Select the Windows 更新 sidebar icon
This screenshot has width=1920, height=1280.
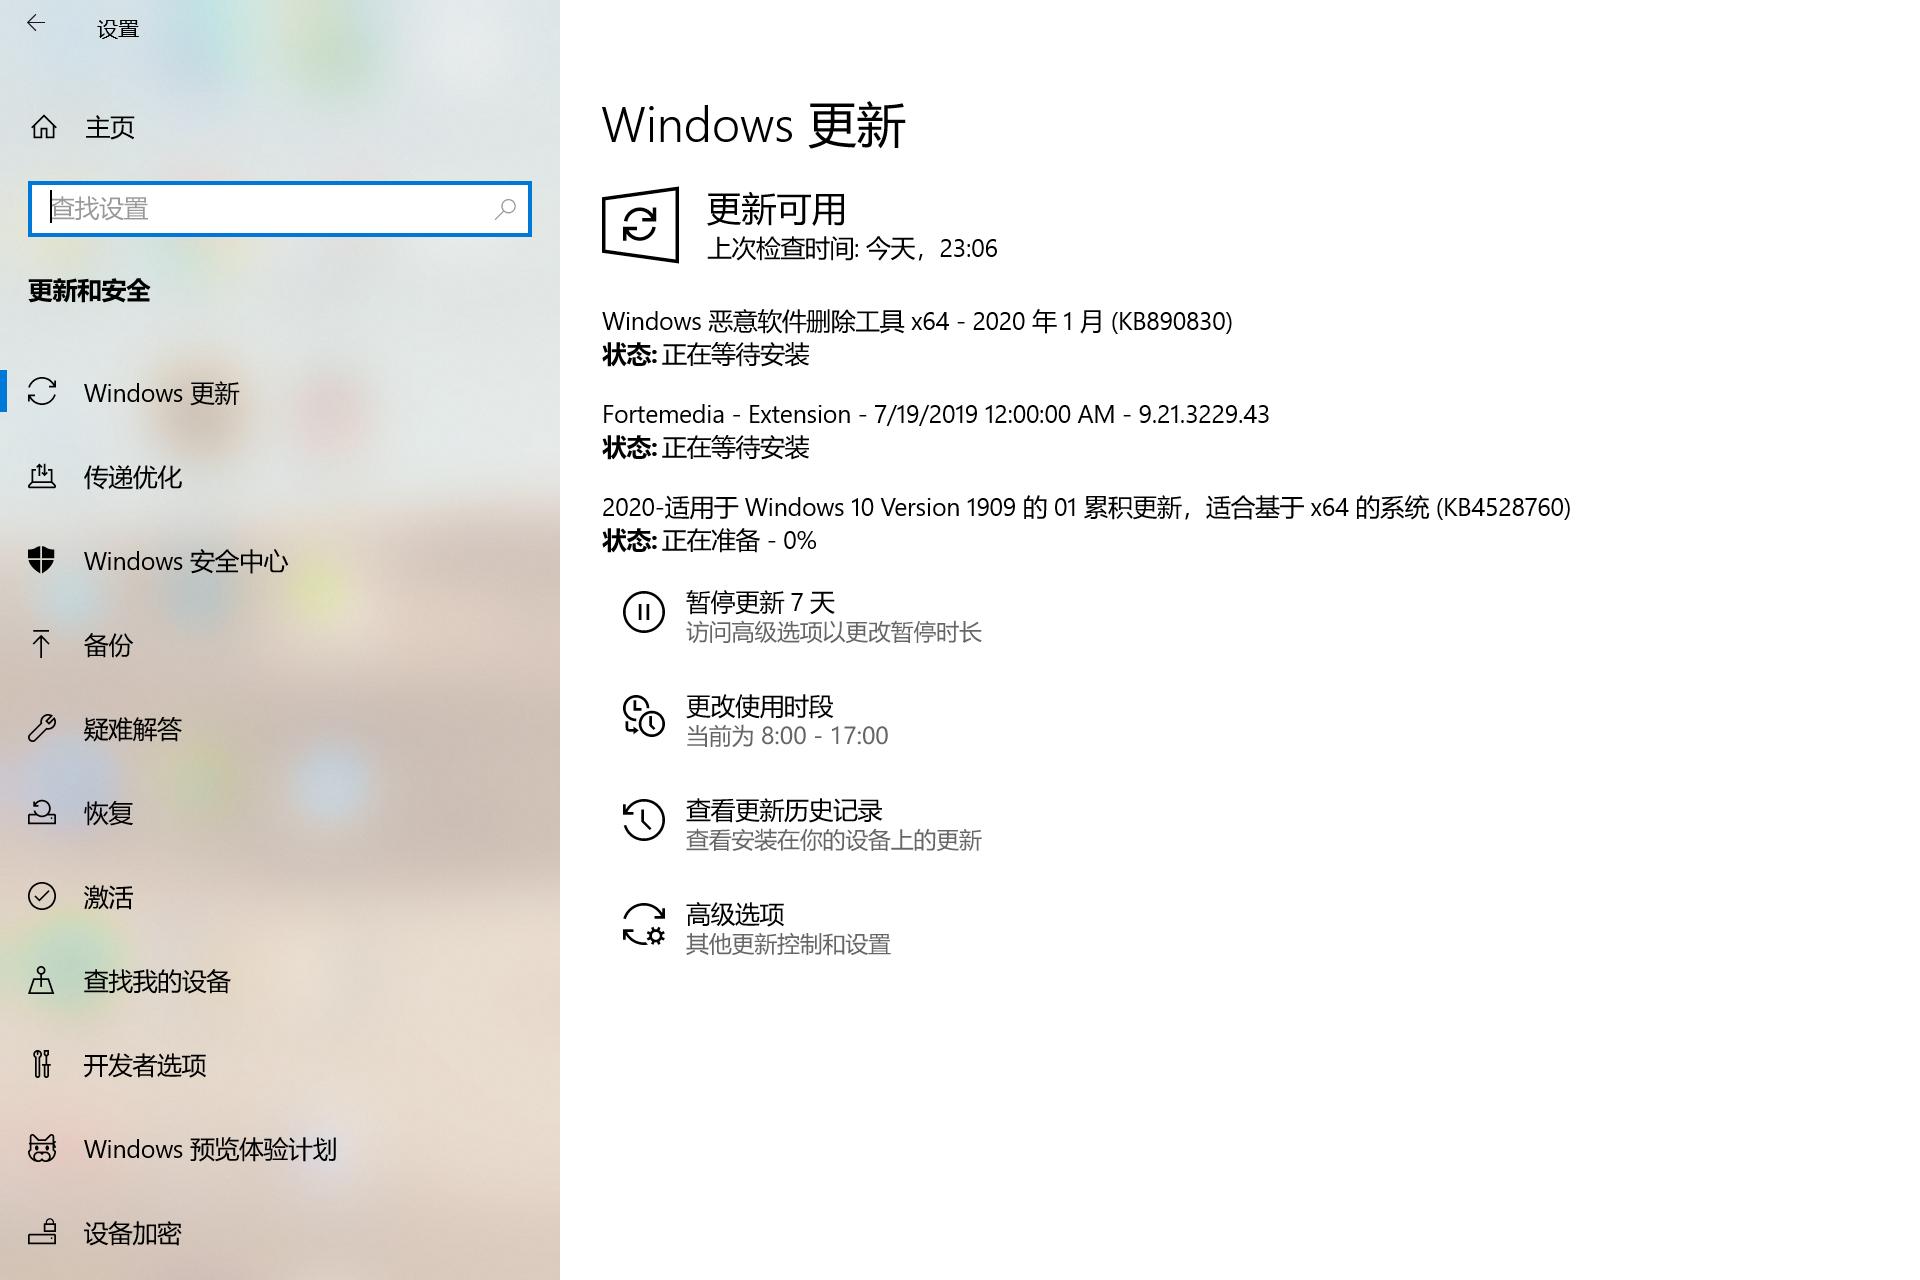tap(42, 393)
